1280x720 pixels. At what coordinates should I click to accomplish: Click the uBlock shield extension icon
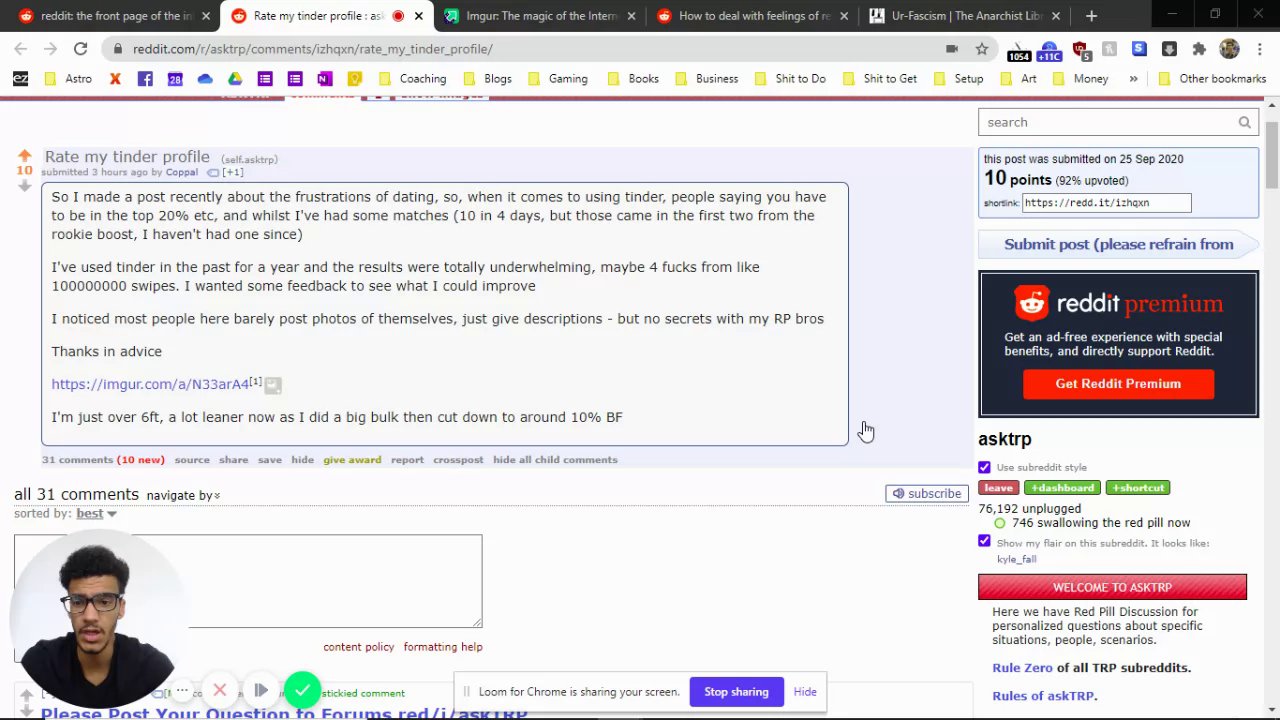[1079, 48]
